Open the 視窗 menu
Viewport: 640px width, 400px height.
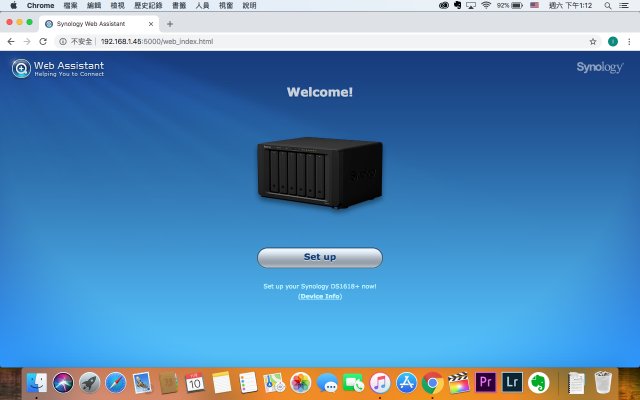[226, 5]
